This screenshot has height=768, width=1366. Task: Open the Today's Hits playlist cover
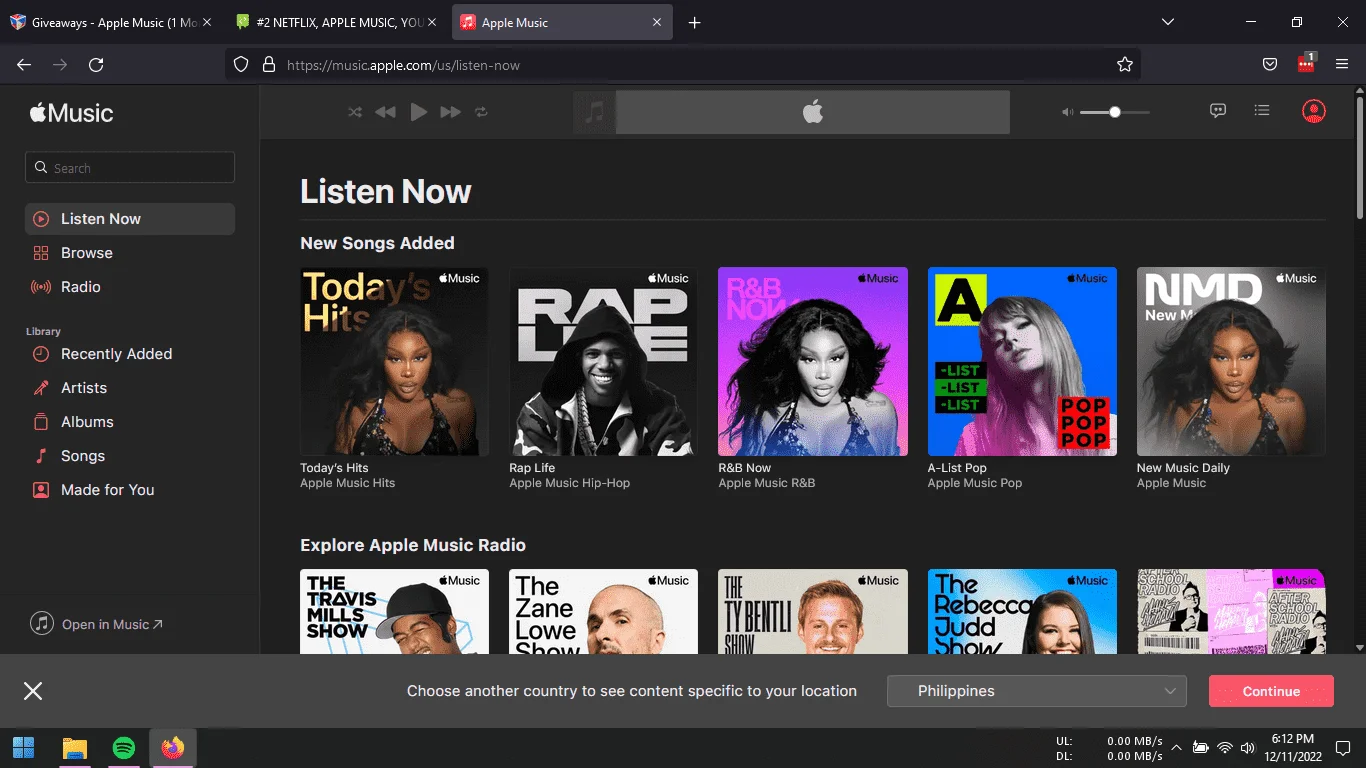point(394,361)
